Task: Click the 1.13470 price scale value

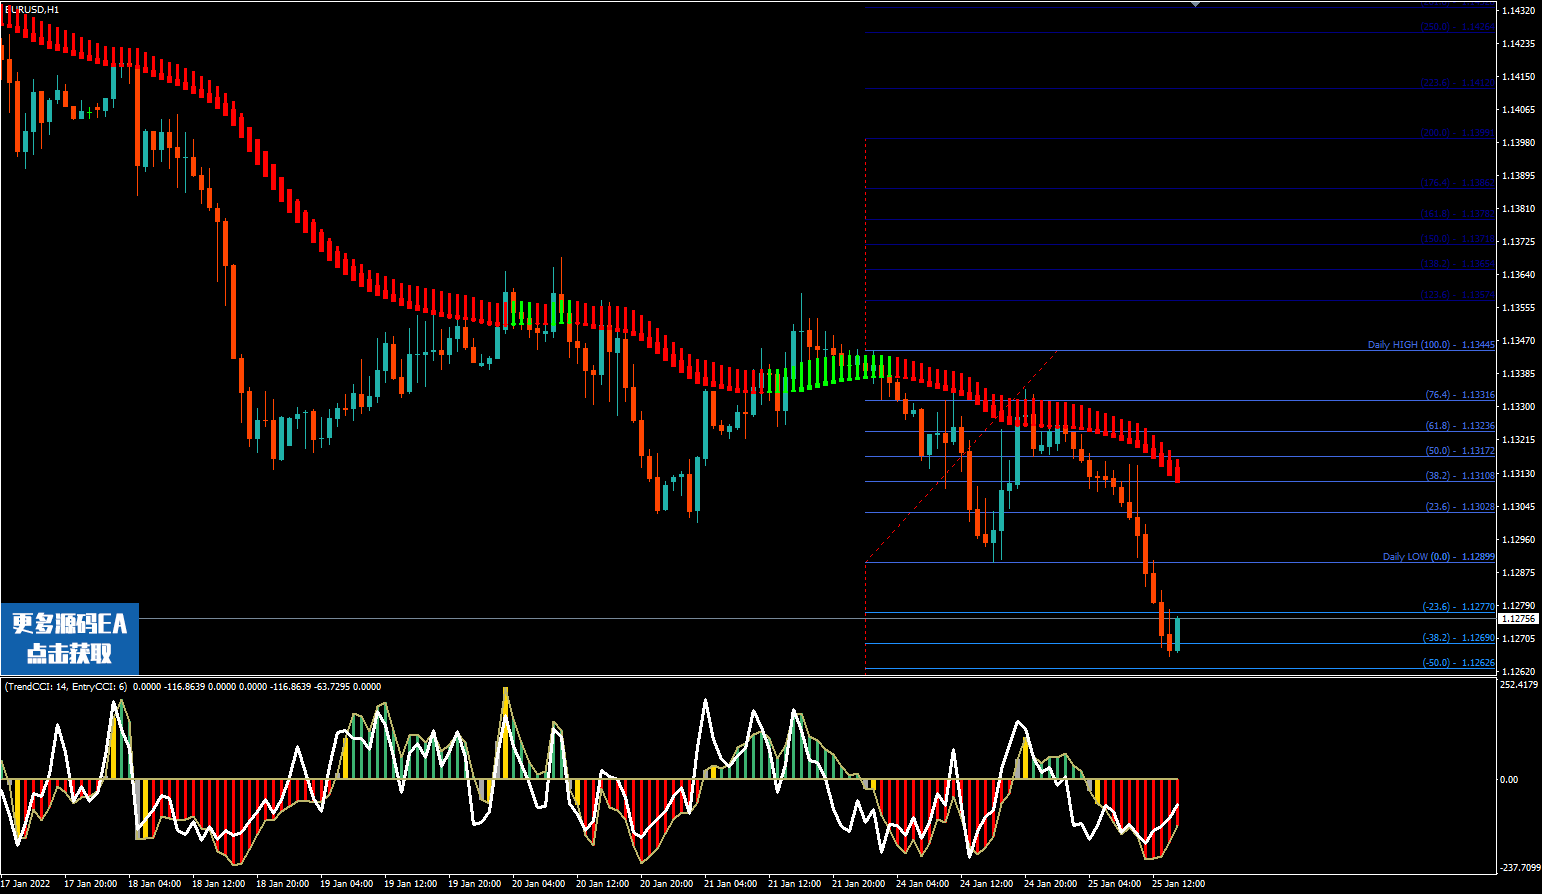Action: tap(1518, 341)
